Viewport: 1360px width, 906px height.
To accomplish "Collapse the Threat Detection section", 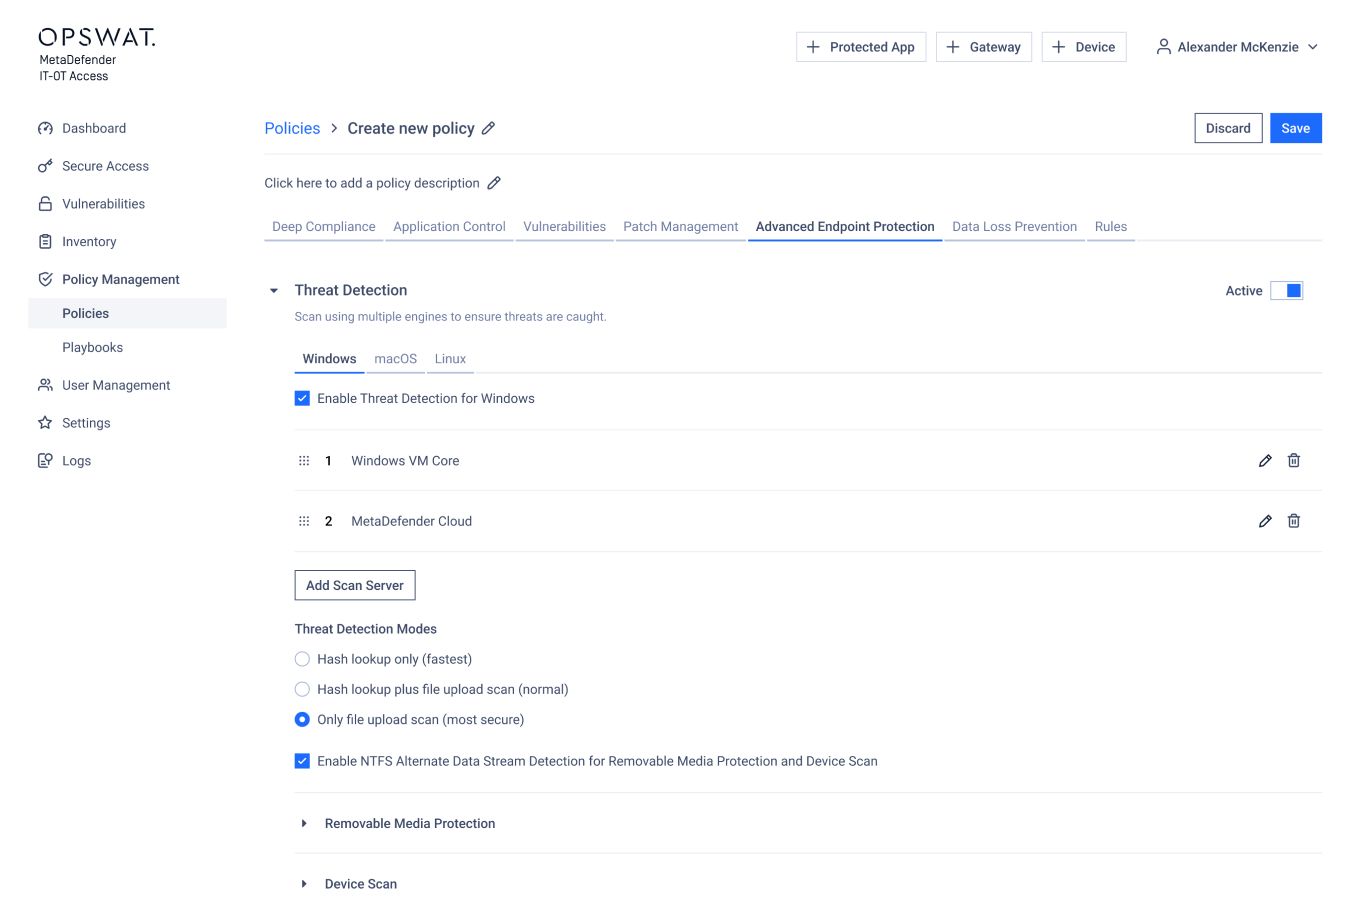I will (274, 291).
